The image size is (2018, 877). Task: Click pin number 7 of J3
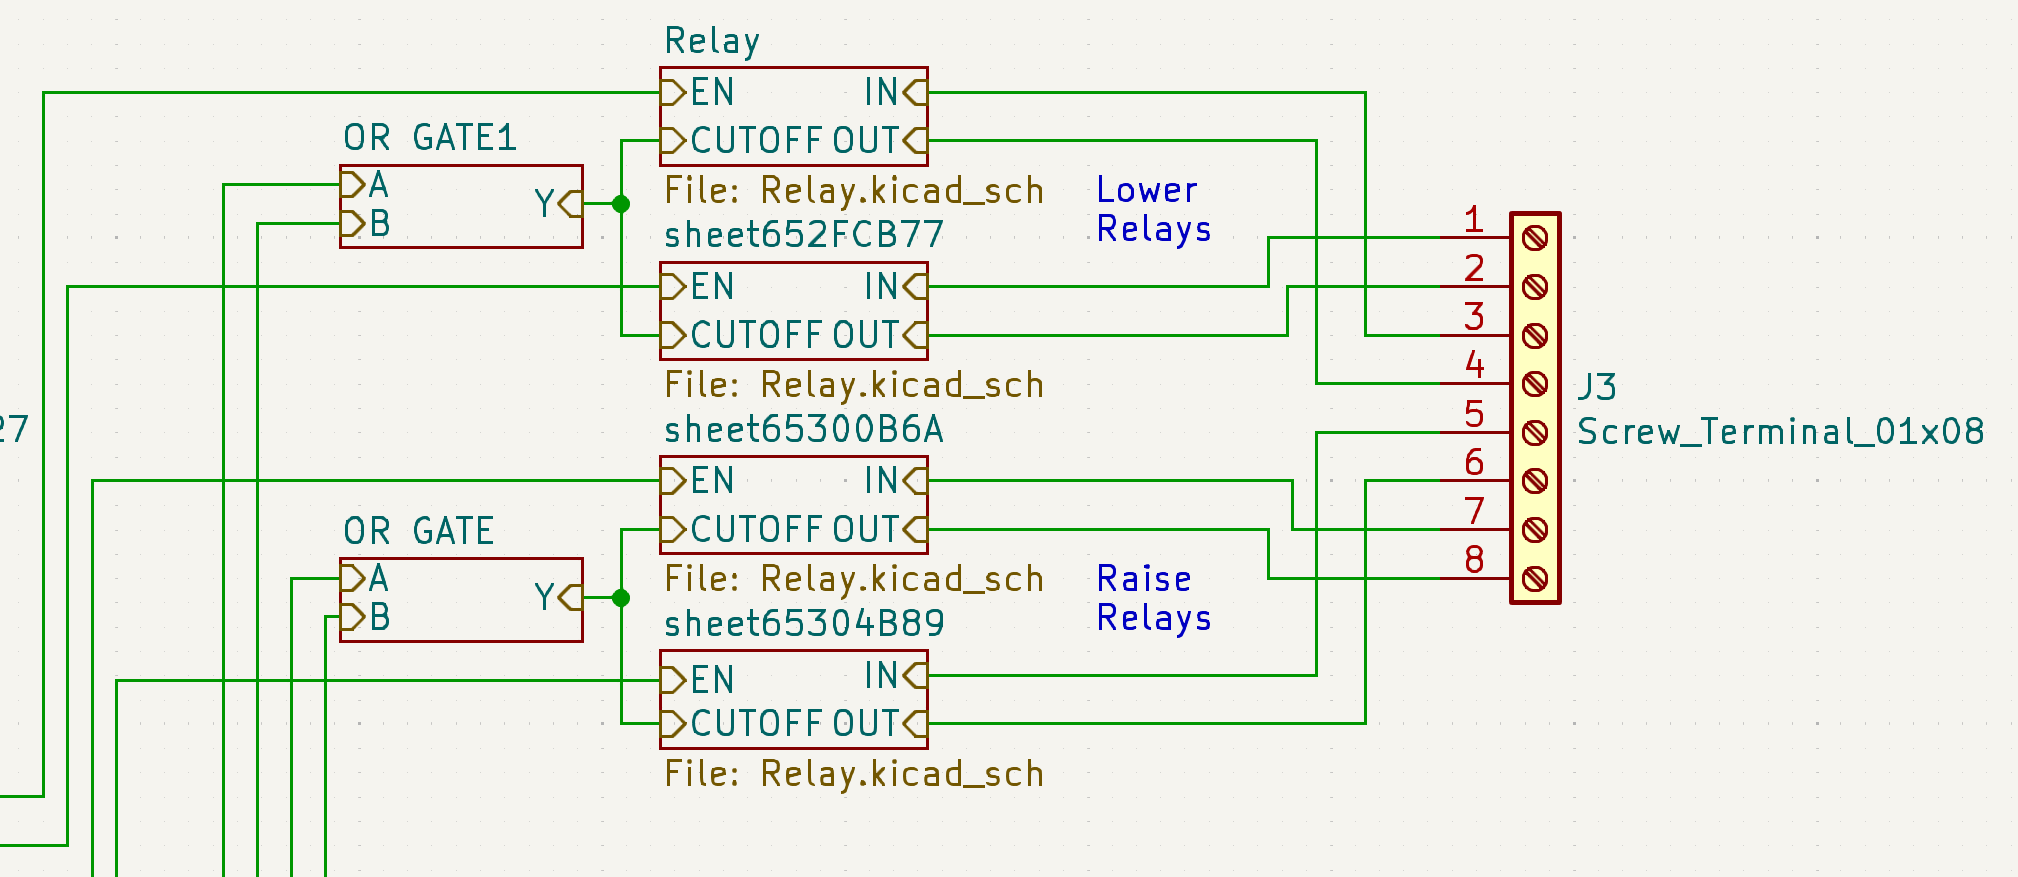1474,511
